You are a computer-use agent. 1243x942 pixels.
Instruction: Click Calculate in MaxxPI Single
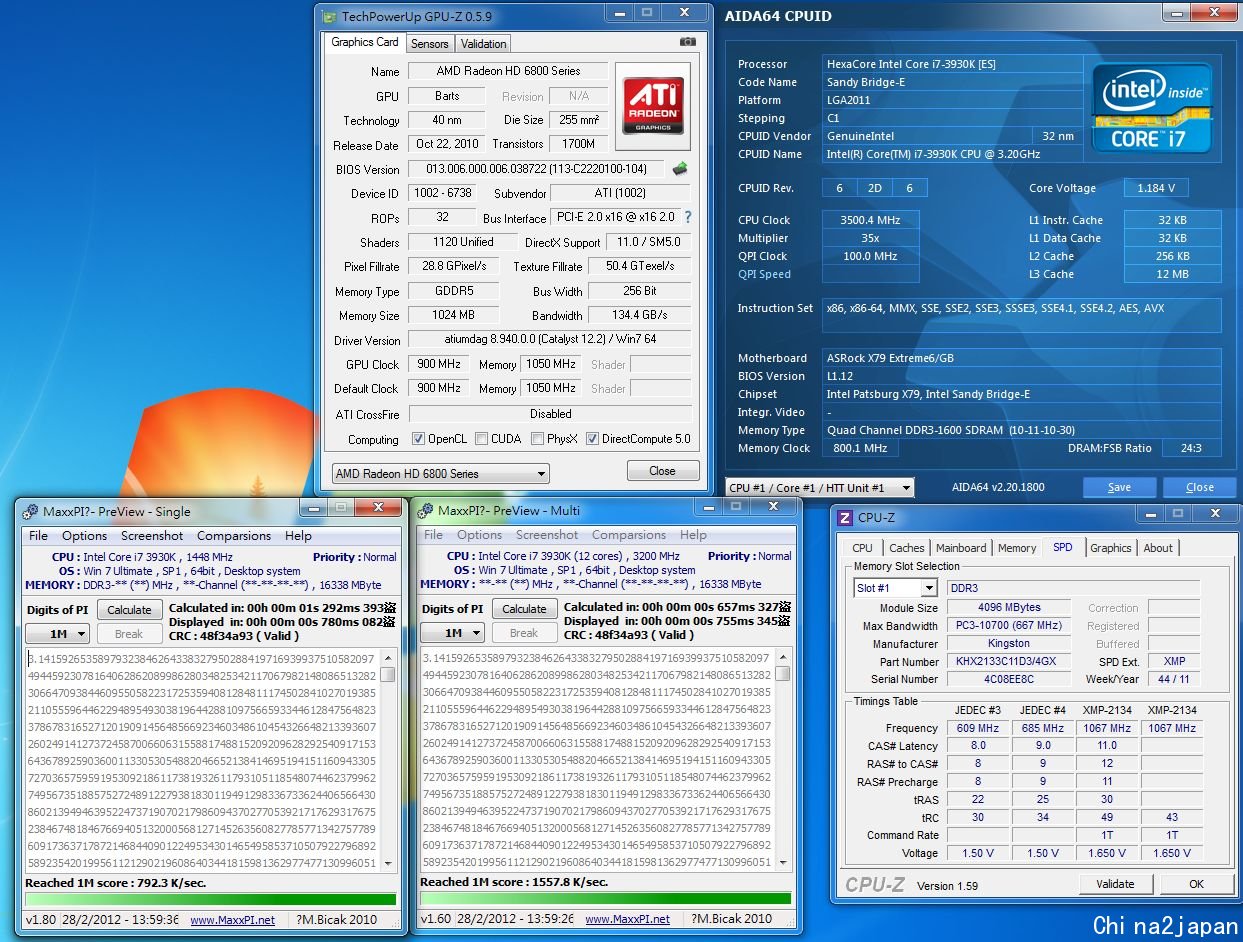[129, 610]
